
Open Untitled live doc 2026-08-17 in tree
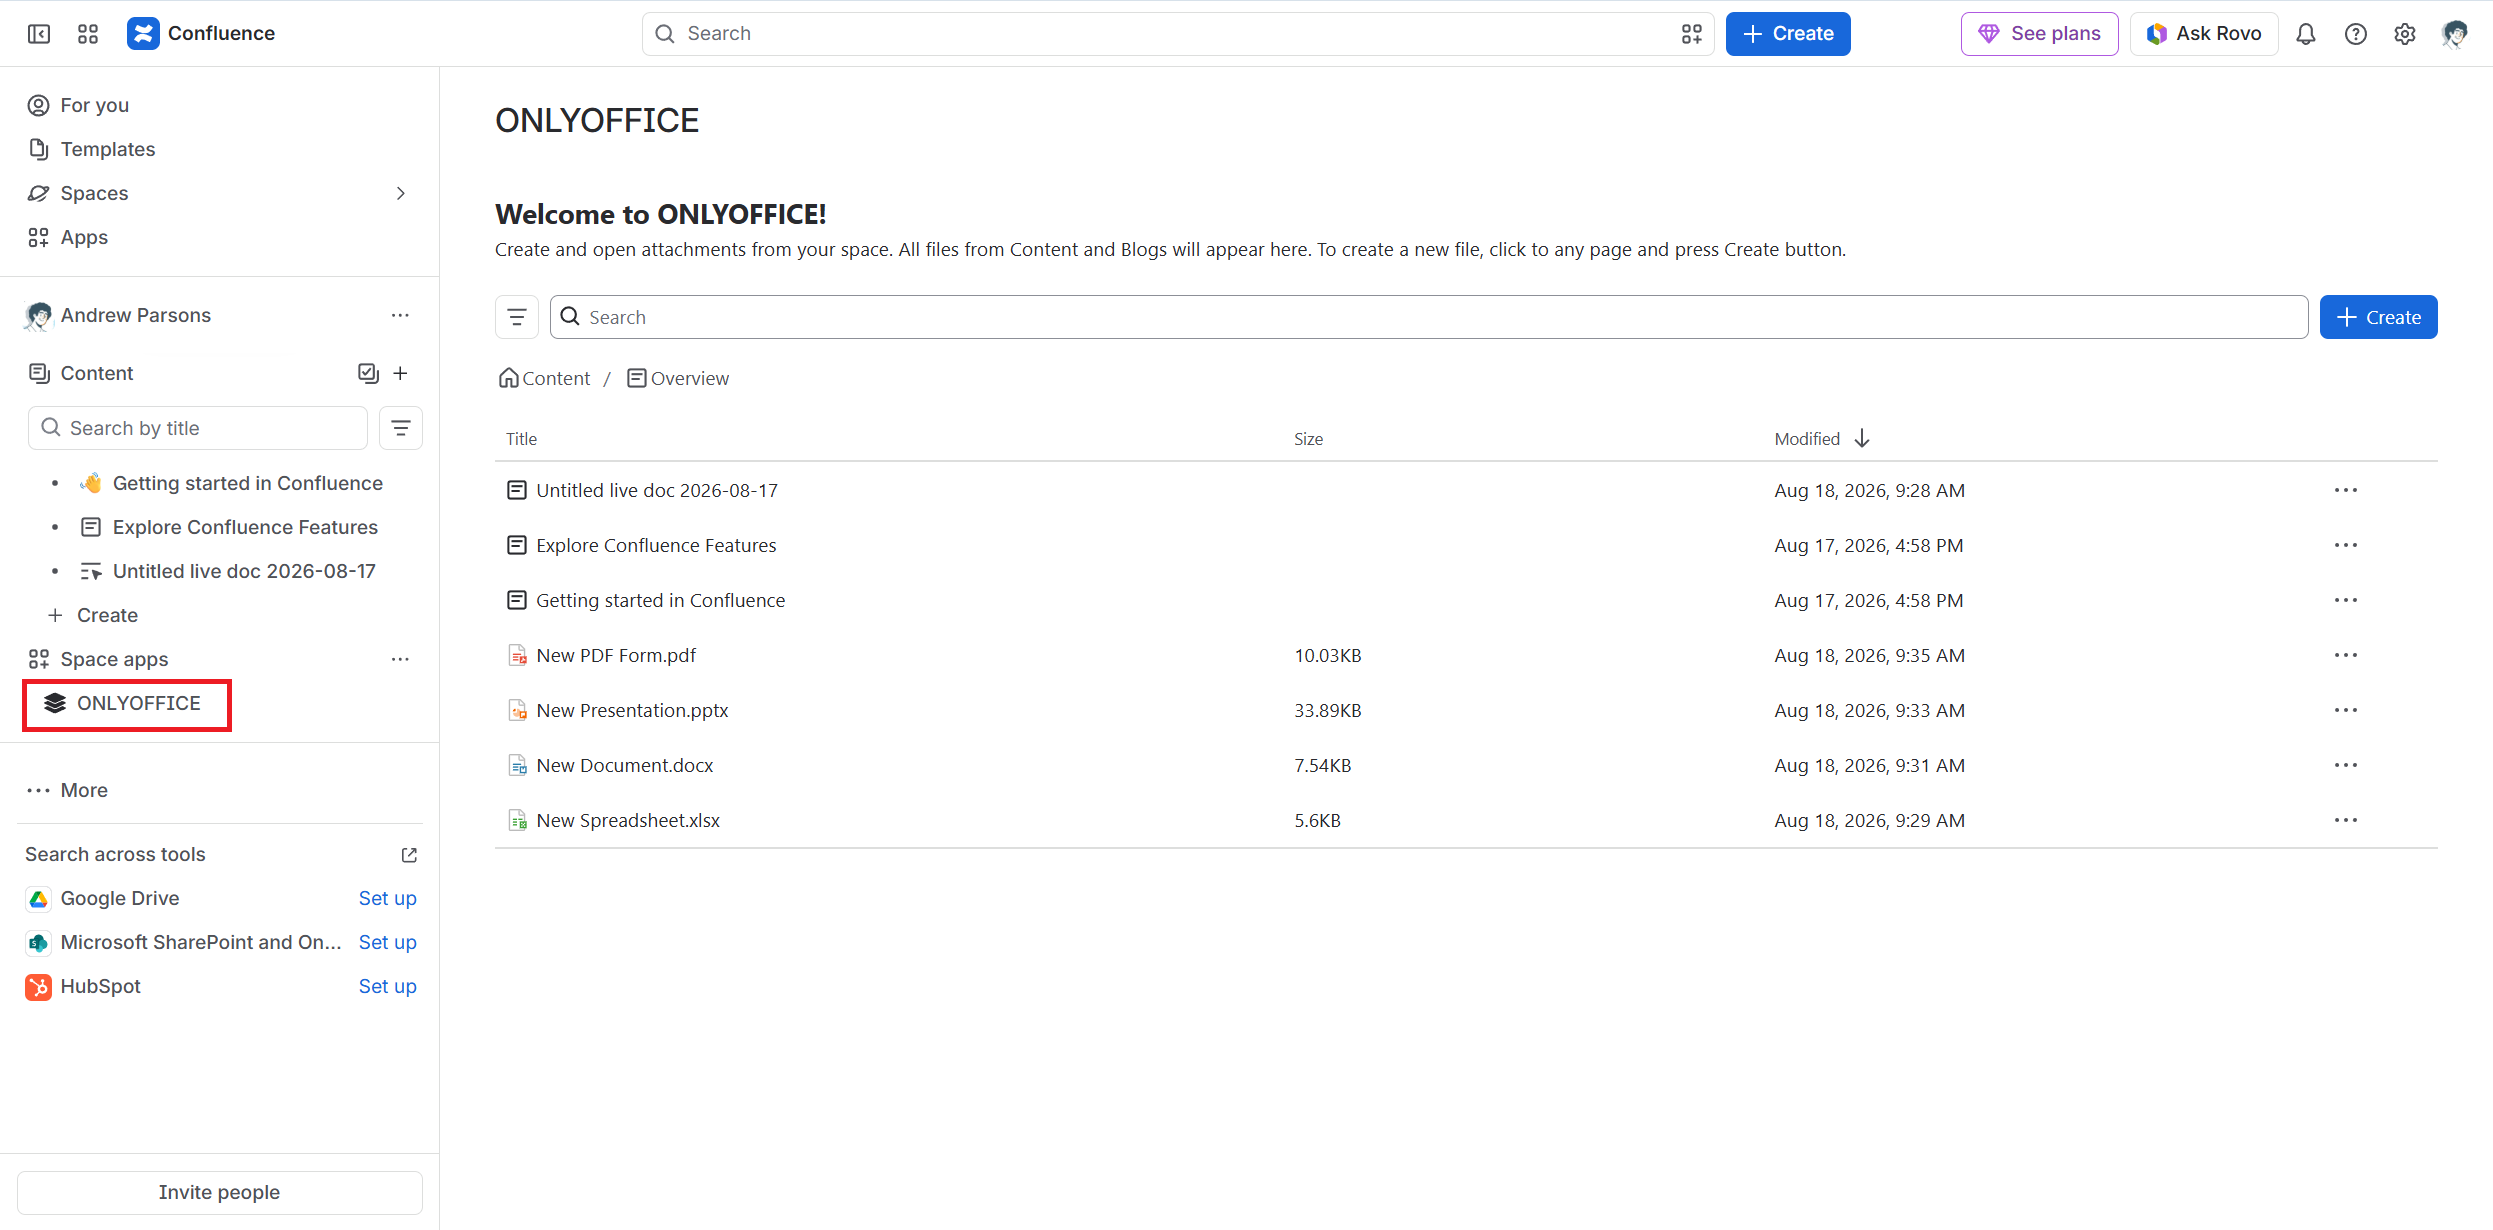pos(244,571)
